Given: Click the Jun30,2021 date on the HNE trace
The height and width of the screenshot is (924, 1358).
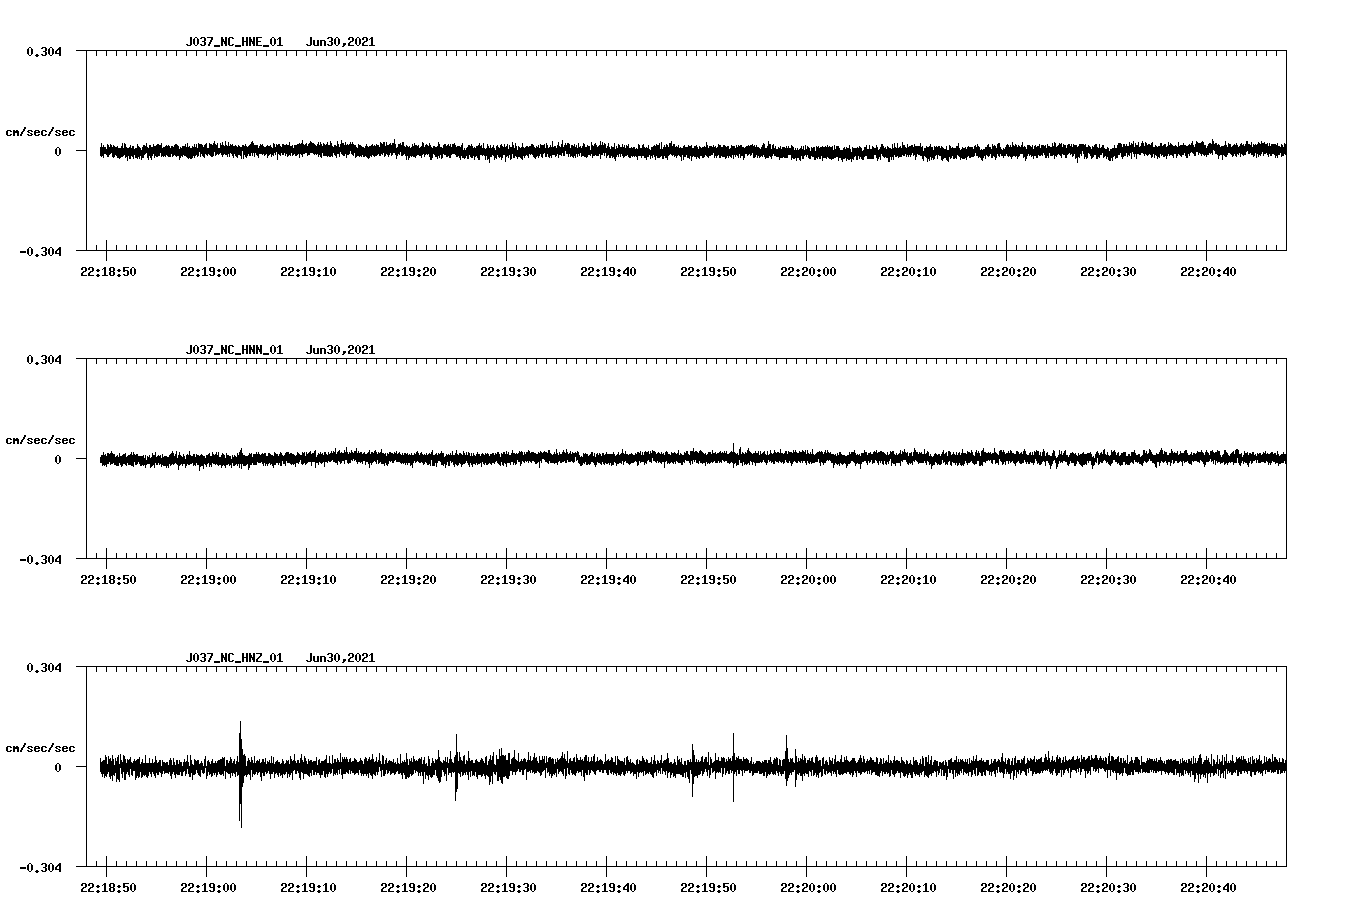Looking at the screenshot, I should pos(341,42).
